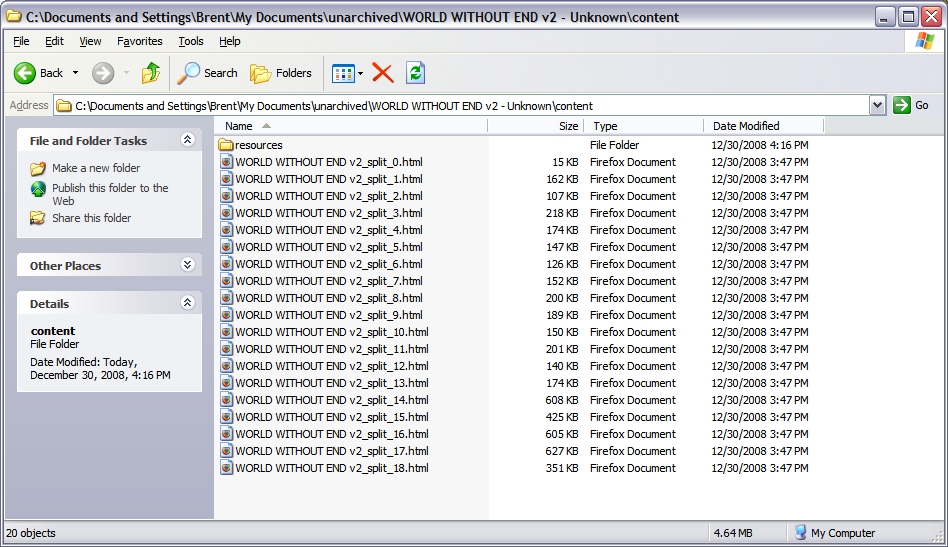This screenshot has width=948, height=547.
Task: Sort by the Size column header
Action: tap(536, 126)
